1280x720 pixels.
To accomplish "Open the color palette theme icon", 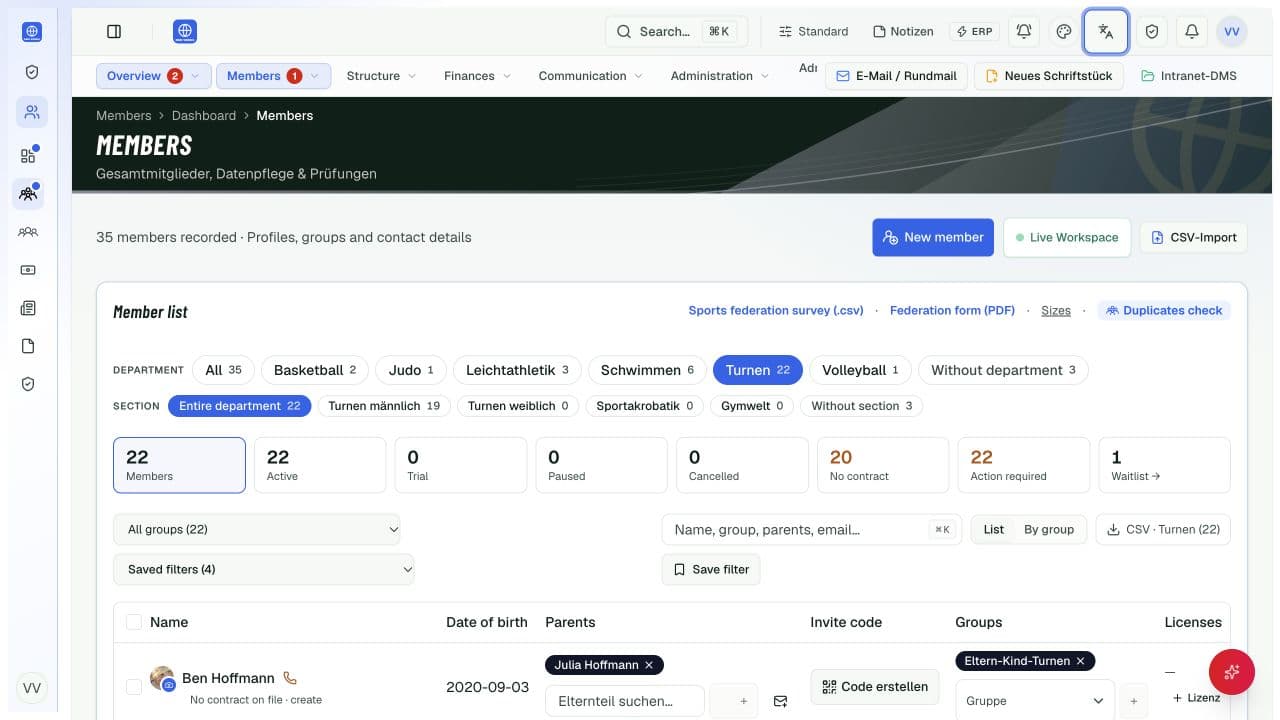I will click(1064, 32).
